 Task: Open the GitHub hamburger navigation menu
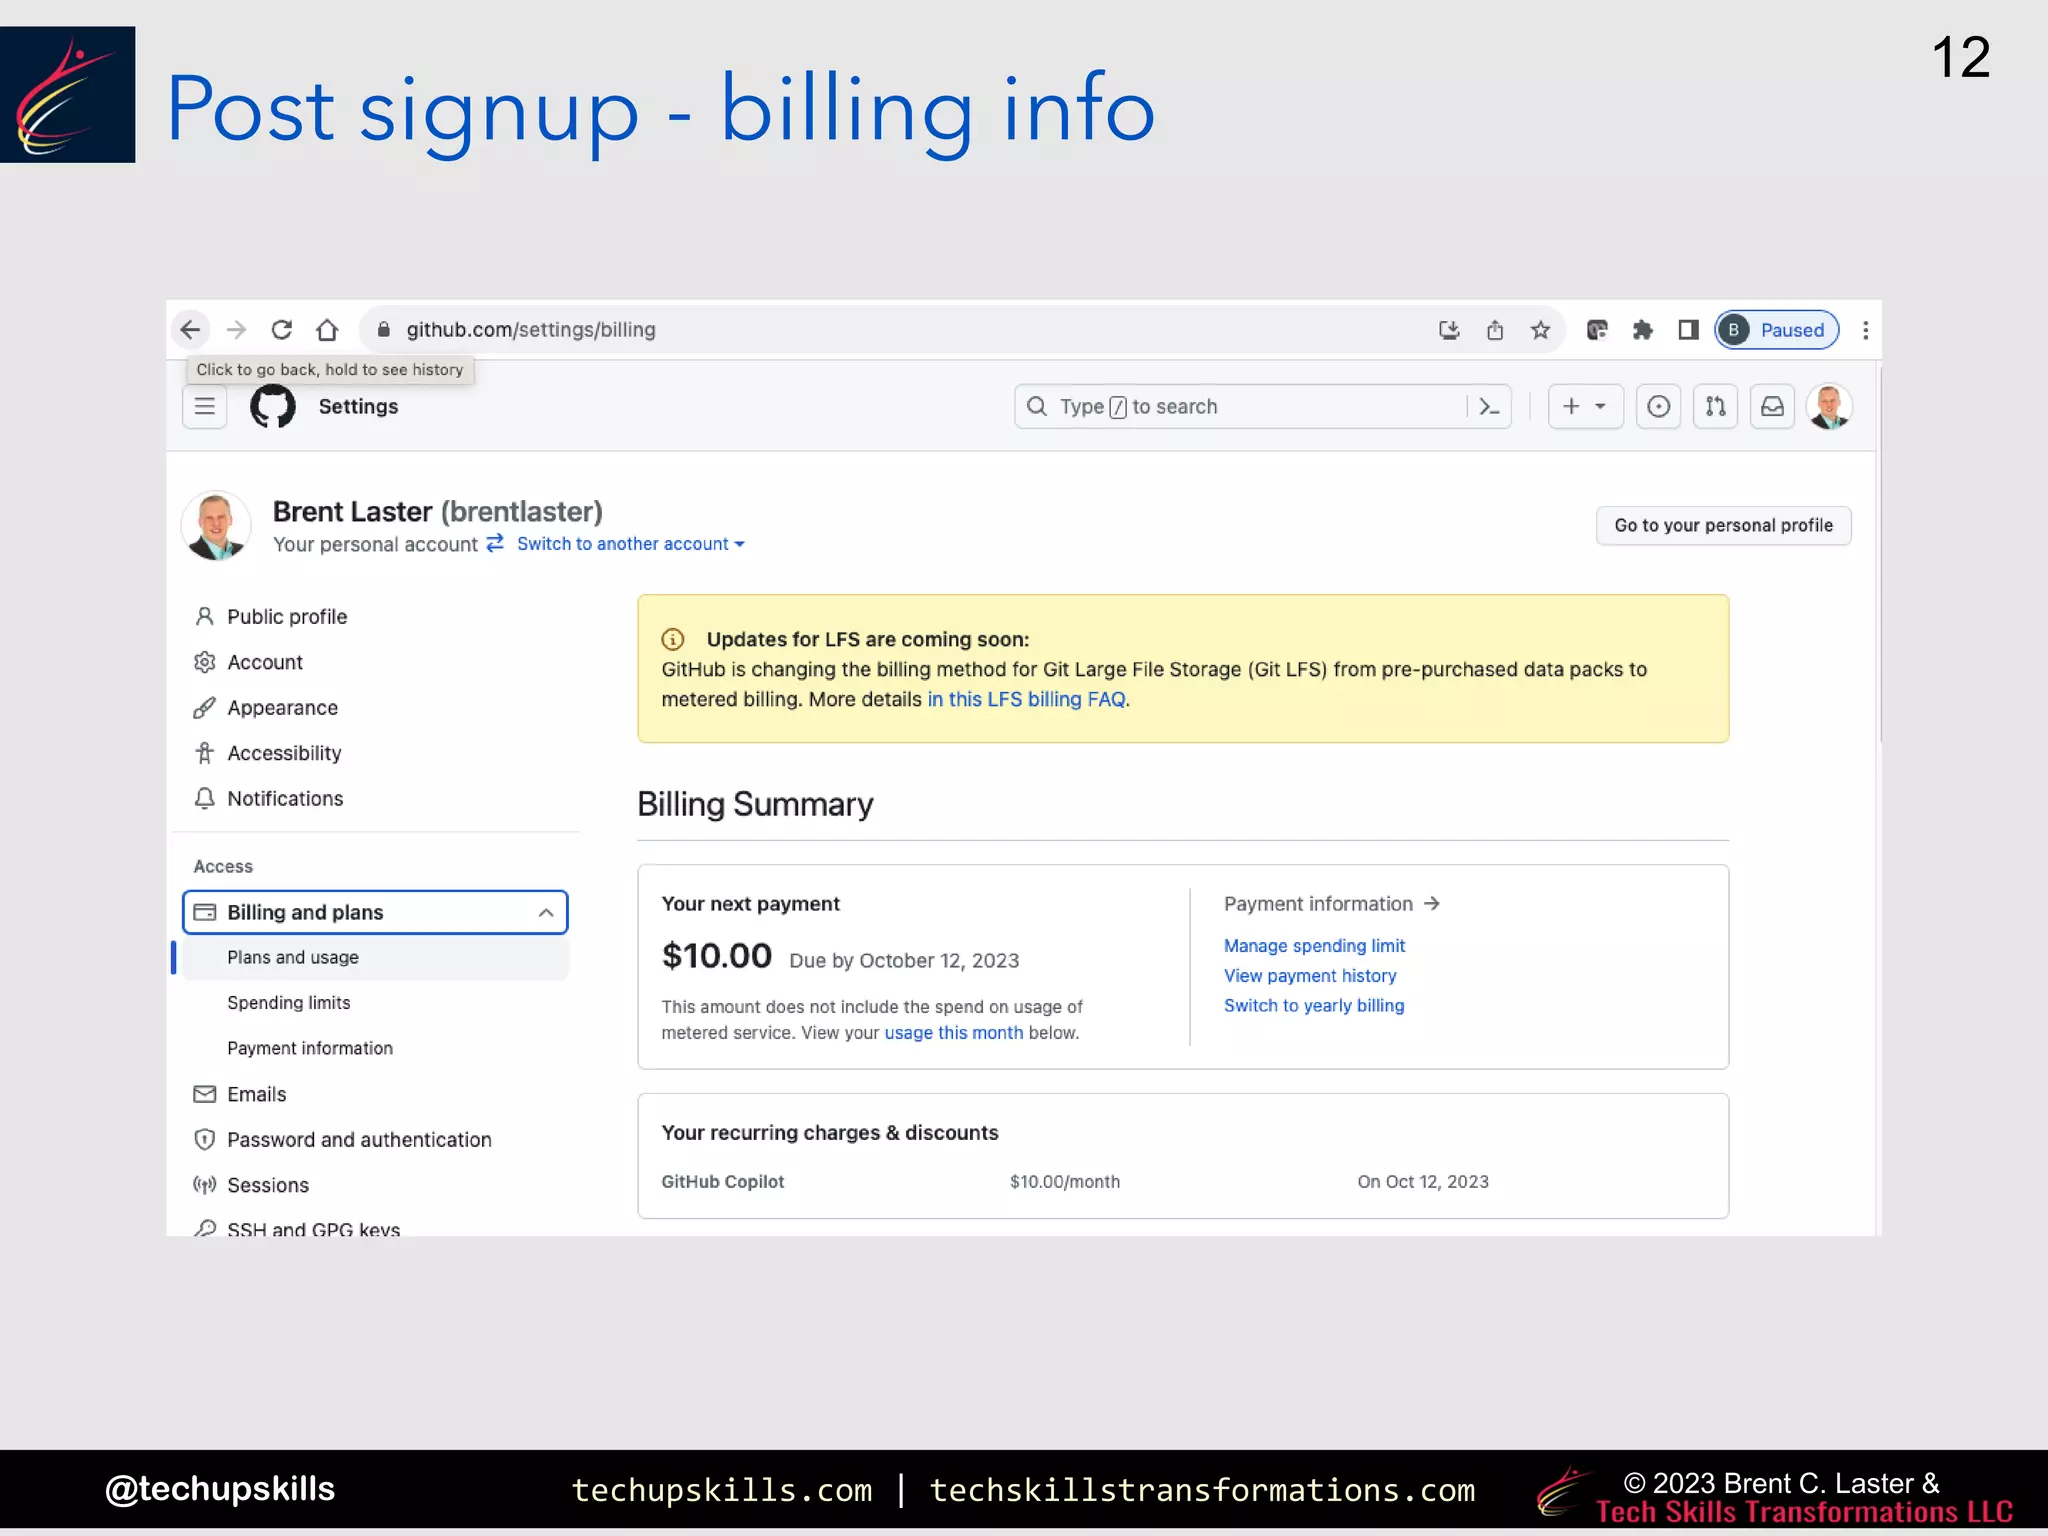coord(205,407)
